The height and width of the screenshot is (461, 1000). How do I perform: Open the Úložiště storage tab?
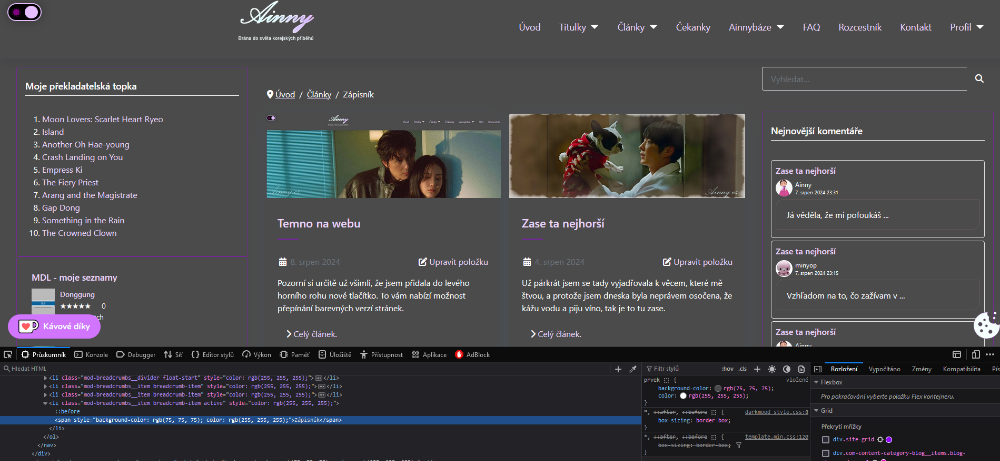335,355
